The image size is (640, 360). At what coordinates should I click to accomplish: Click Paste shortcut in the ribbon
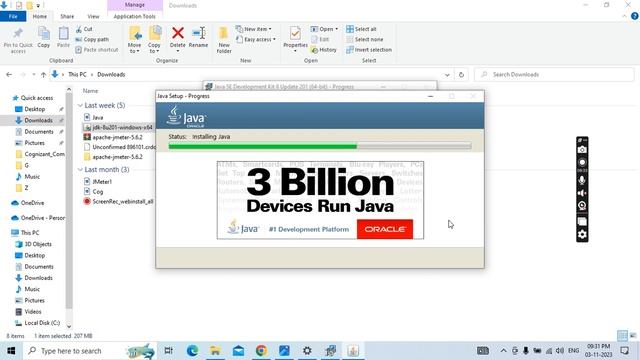tap(97, 50)
